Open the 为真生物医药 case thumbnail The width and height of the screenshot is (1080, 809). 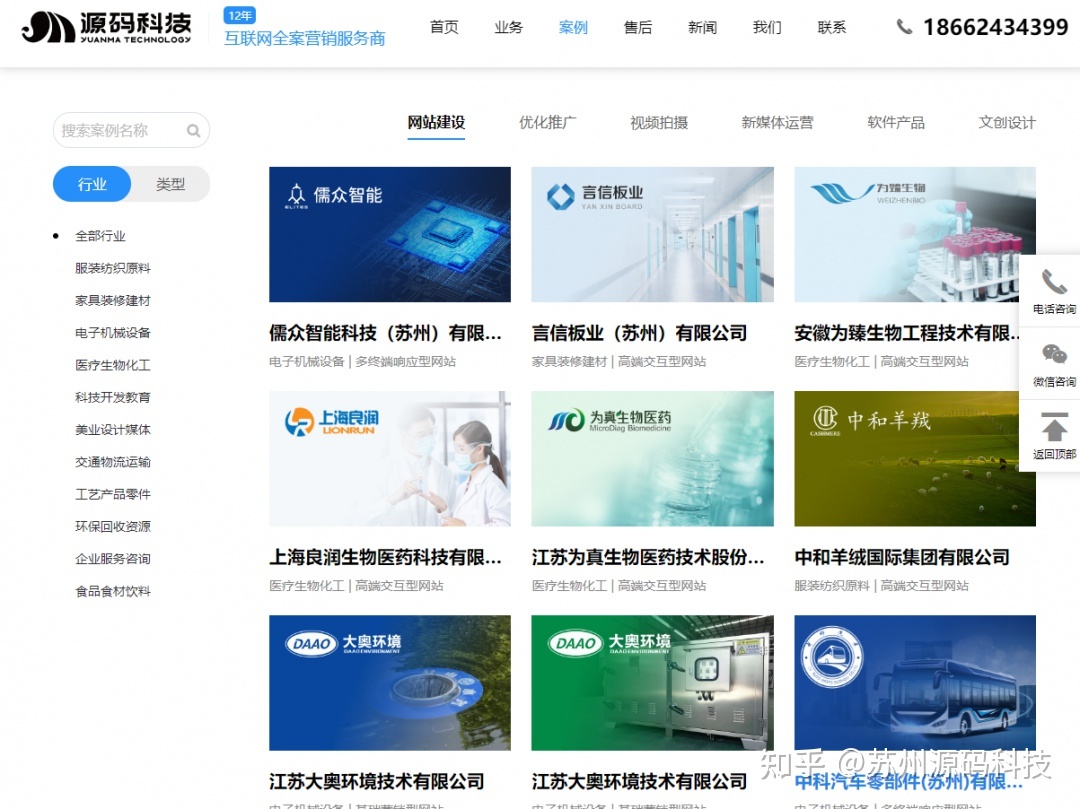(x=652, y=459)
